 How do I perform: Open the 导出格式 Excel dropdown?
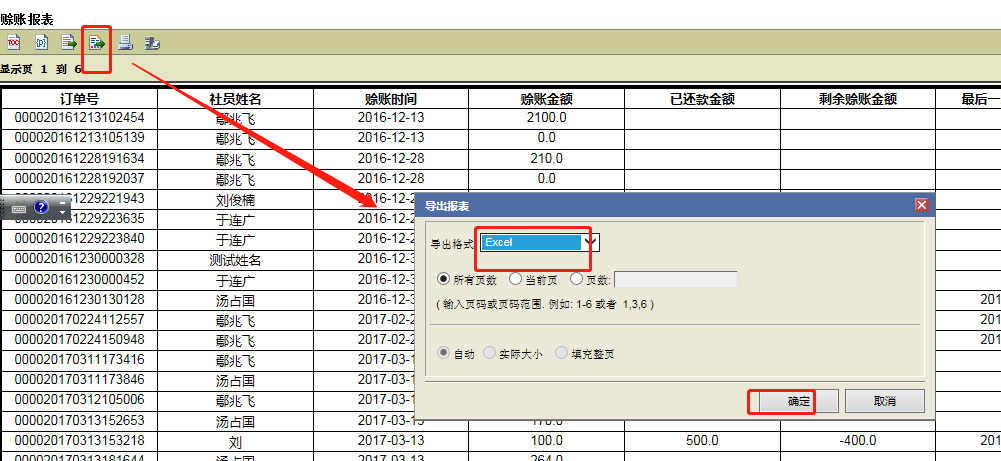[539, 243]
